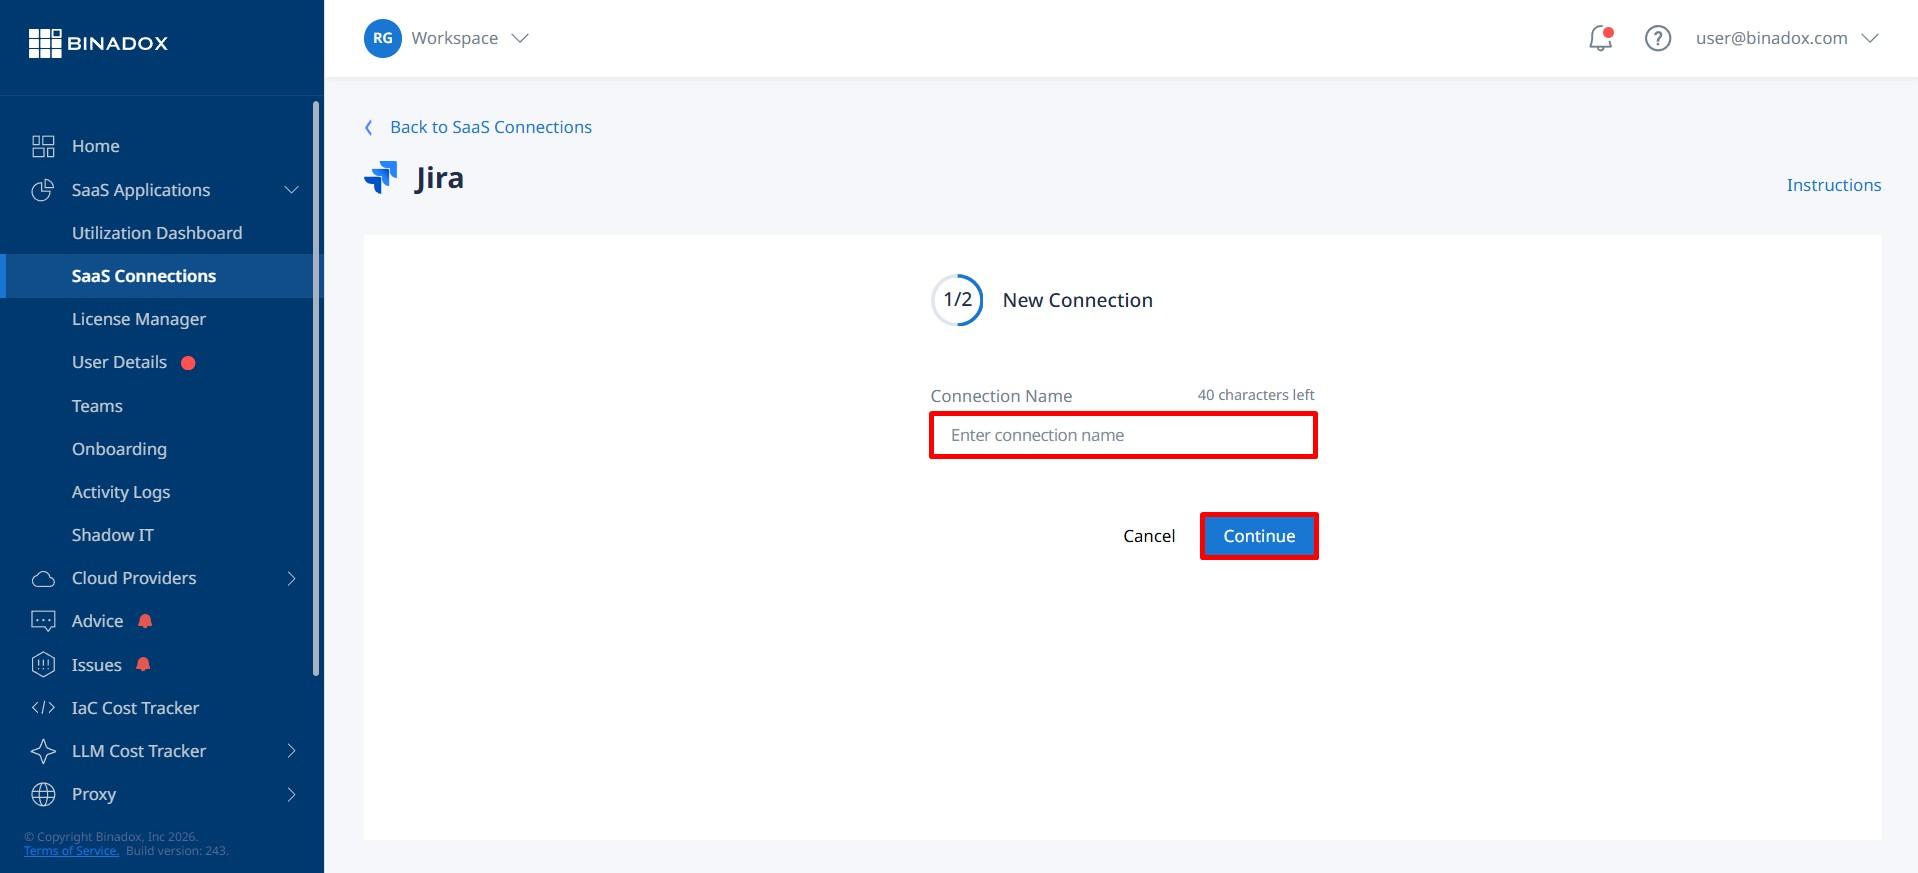This screenshot has width=1918, height=873.
Task: Click the back arrow chevron
Action: 369,127
